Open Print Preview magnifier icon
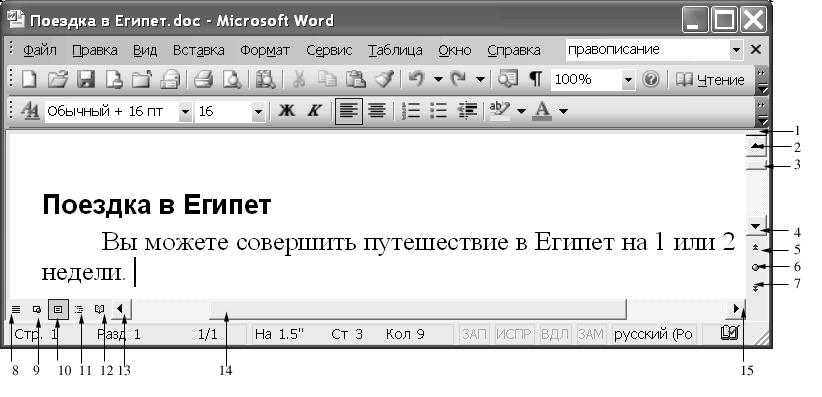 point(231,80)
